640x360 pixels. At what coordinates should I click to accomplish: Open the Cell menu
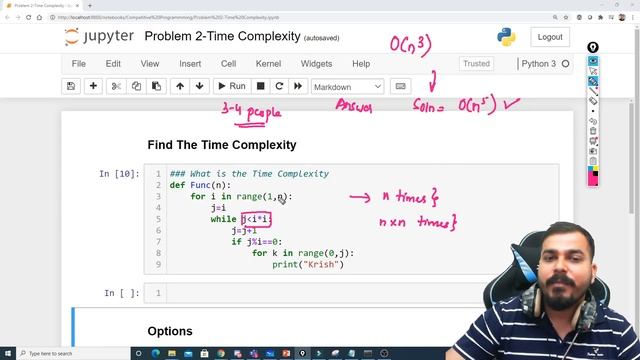229,64
